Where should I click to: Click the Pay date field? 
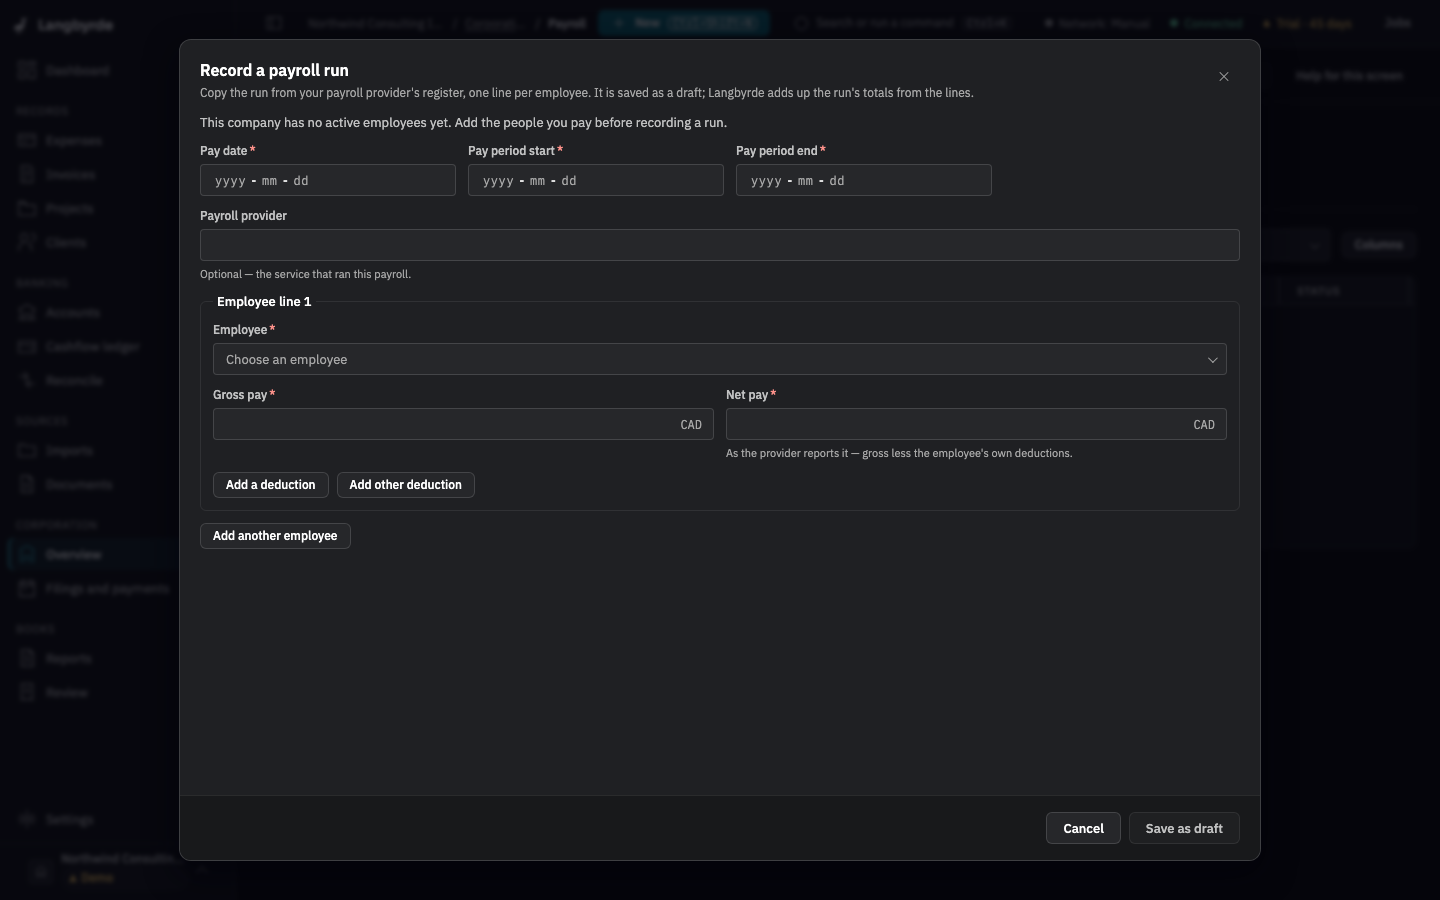pyautogui.click(x=328, y=180)
